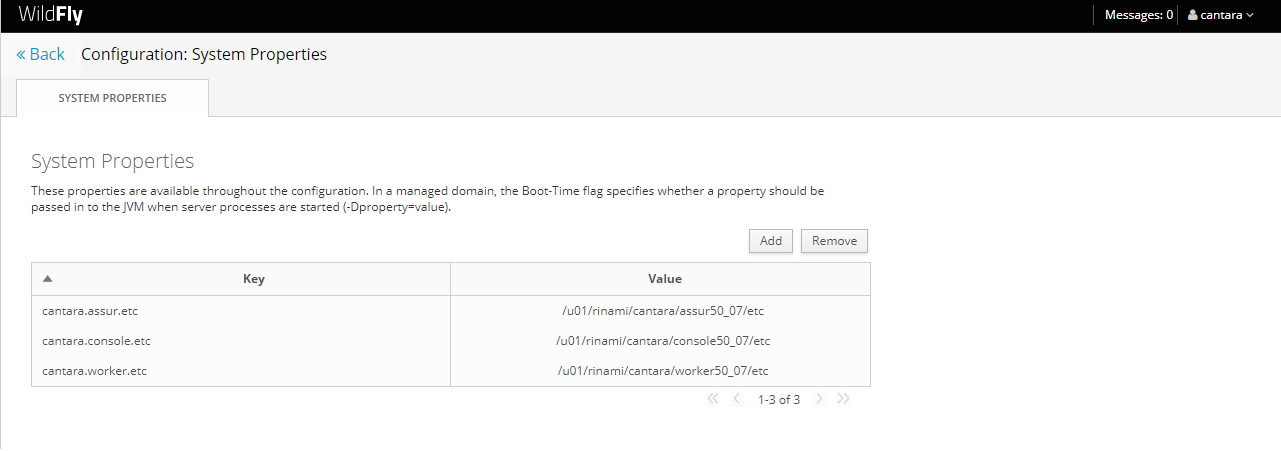This screenshot has width=1281, height=451.
Task: Sort by the Key column header
Action: pyautogui.click(x=254, y=279)
